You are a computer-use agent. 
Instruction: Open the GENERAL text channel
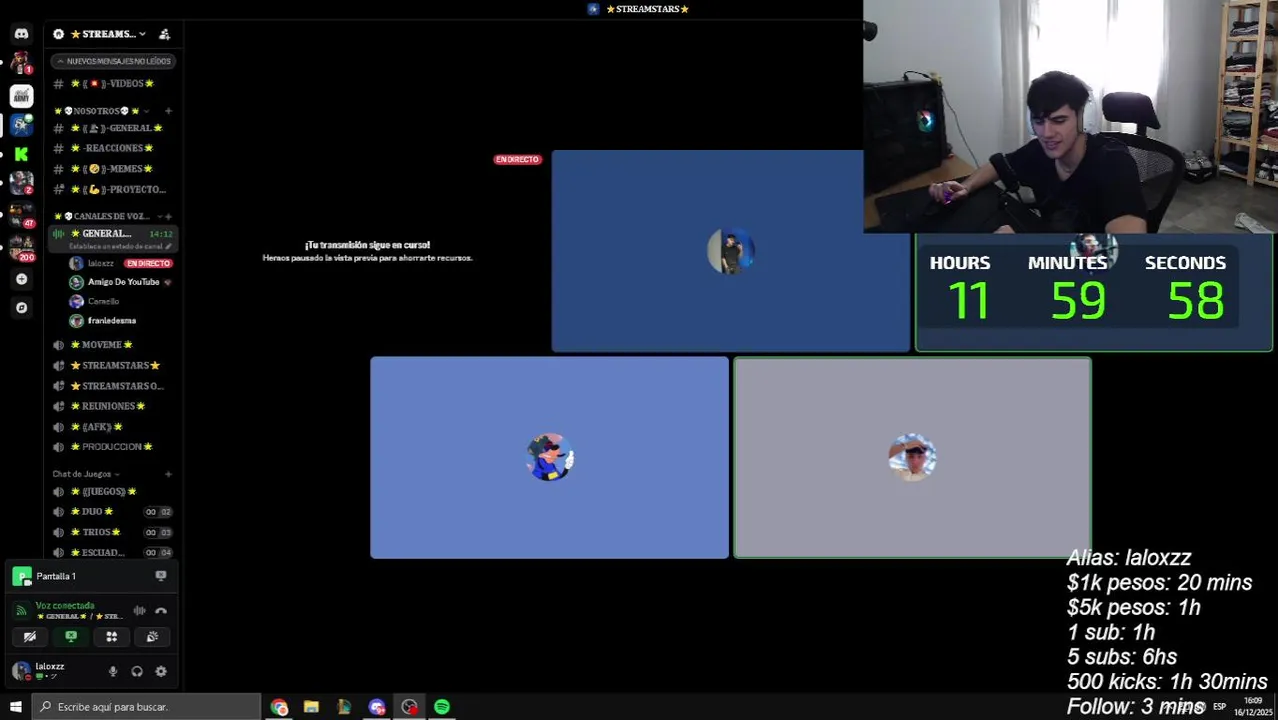[113, 128]
